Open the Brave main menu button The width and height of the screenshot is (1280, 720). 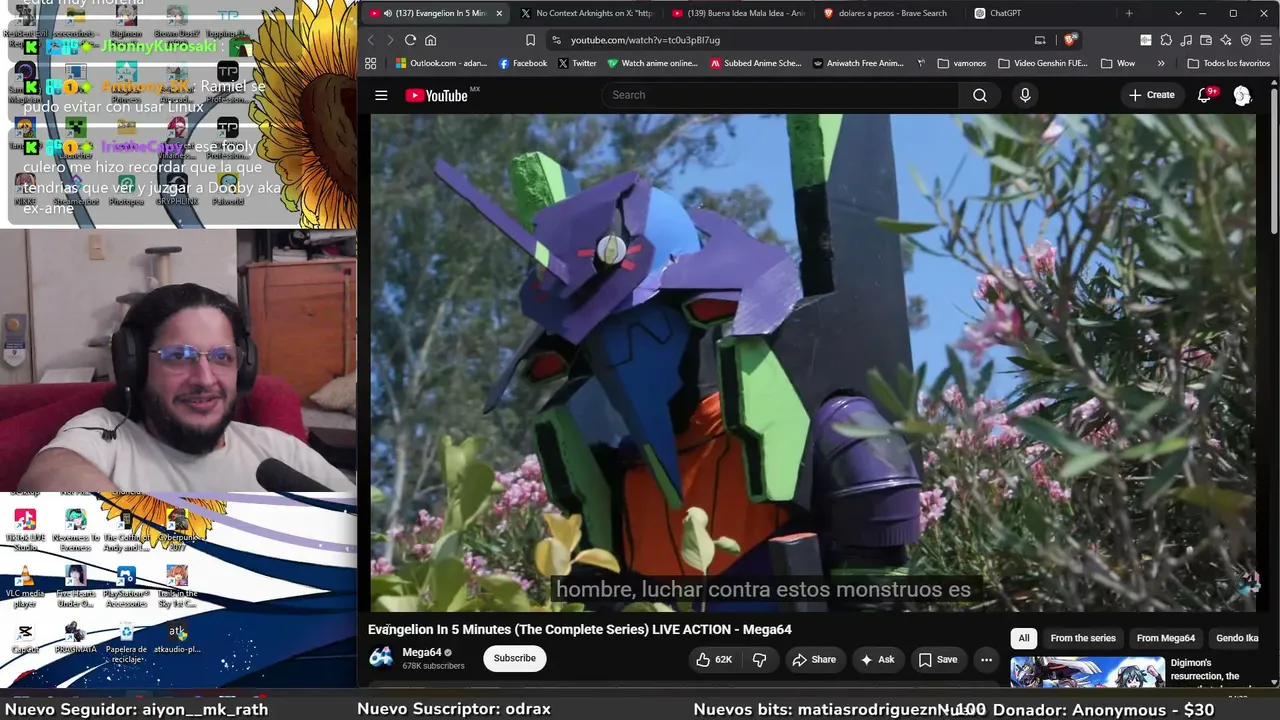coord(1266,40)
